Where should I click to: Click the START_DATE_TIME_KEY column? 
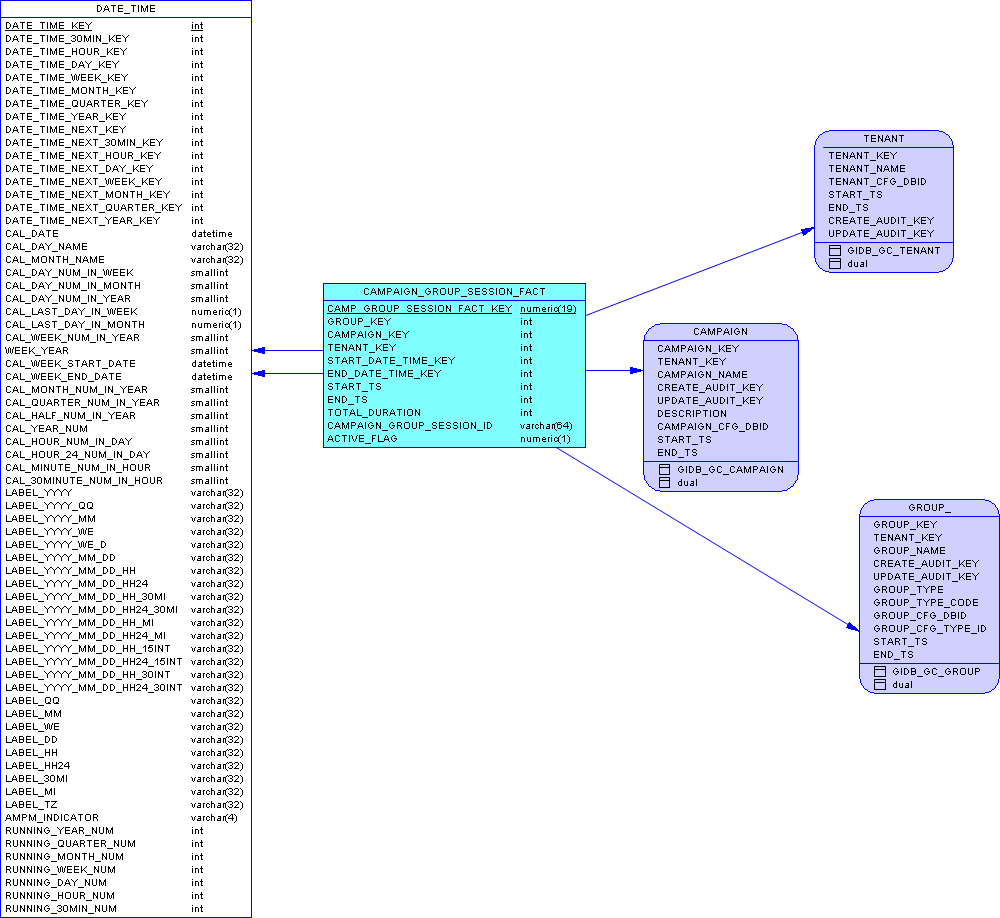point(391,360)
